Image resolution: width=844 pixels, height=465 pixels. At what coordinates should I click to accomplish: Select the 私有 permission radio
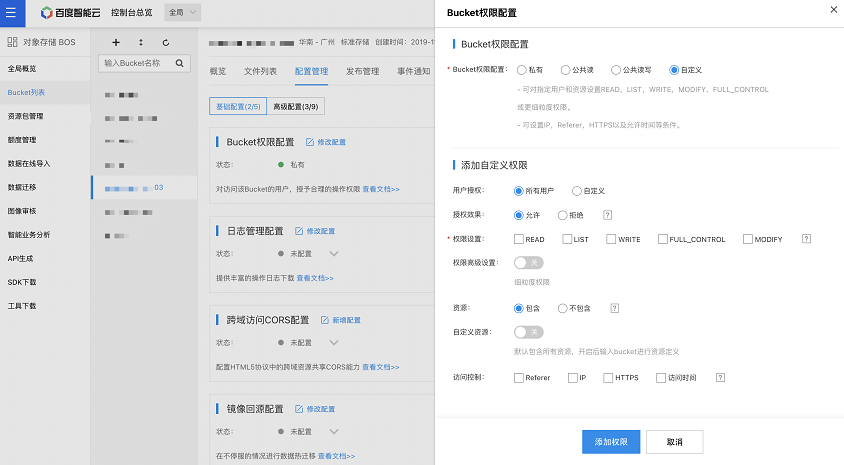[x=521, y=70]
